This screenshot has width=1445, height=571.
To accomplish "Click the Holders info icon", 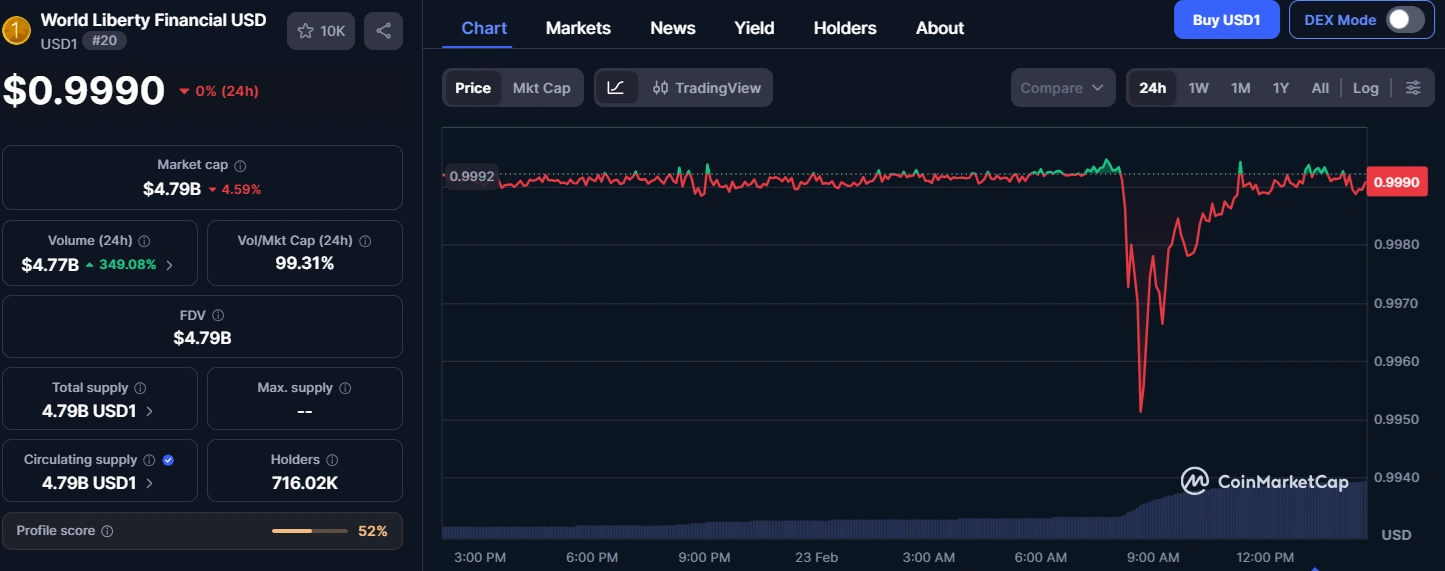I will [332, 460].
